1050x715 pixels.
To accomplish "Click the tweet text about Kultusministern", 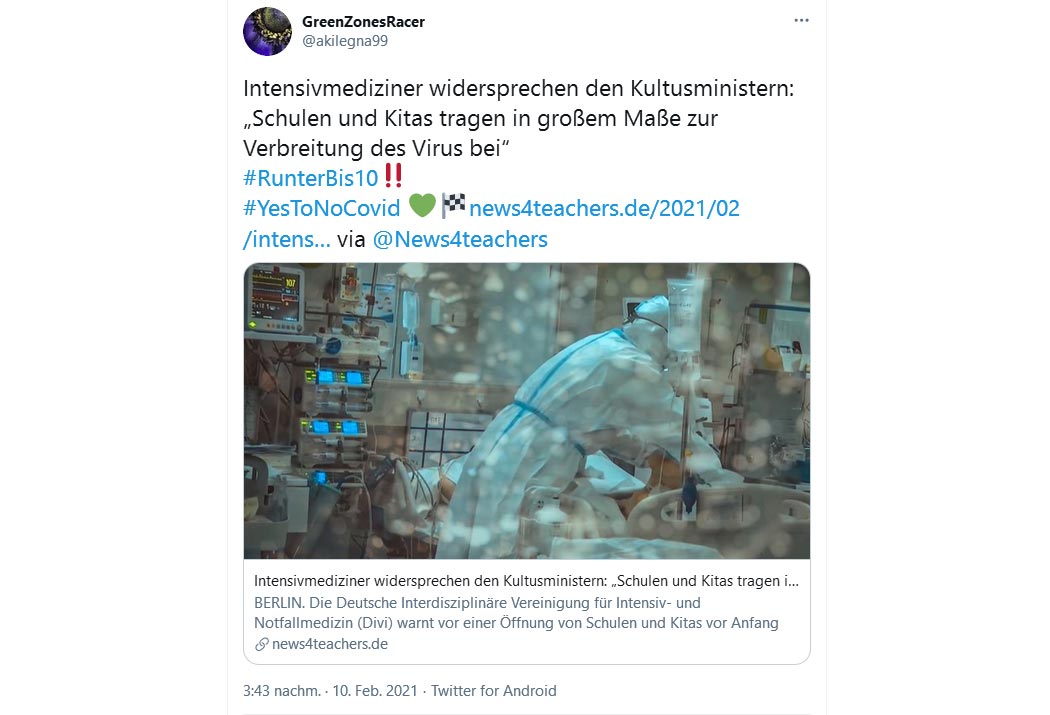I will coord(518,118).
